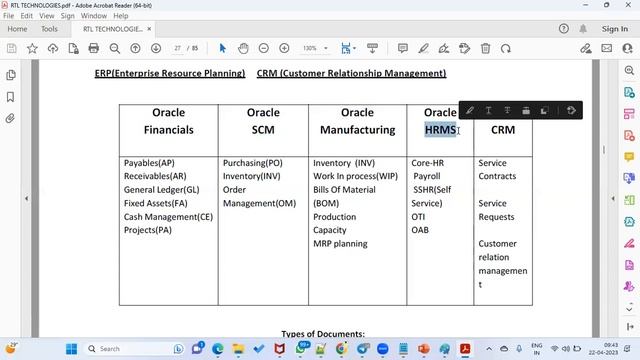
Task: Collapse the right tools pane arrow
Action: click(x=613, y=198)
